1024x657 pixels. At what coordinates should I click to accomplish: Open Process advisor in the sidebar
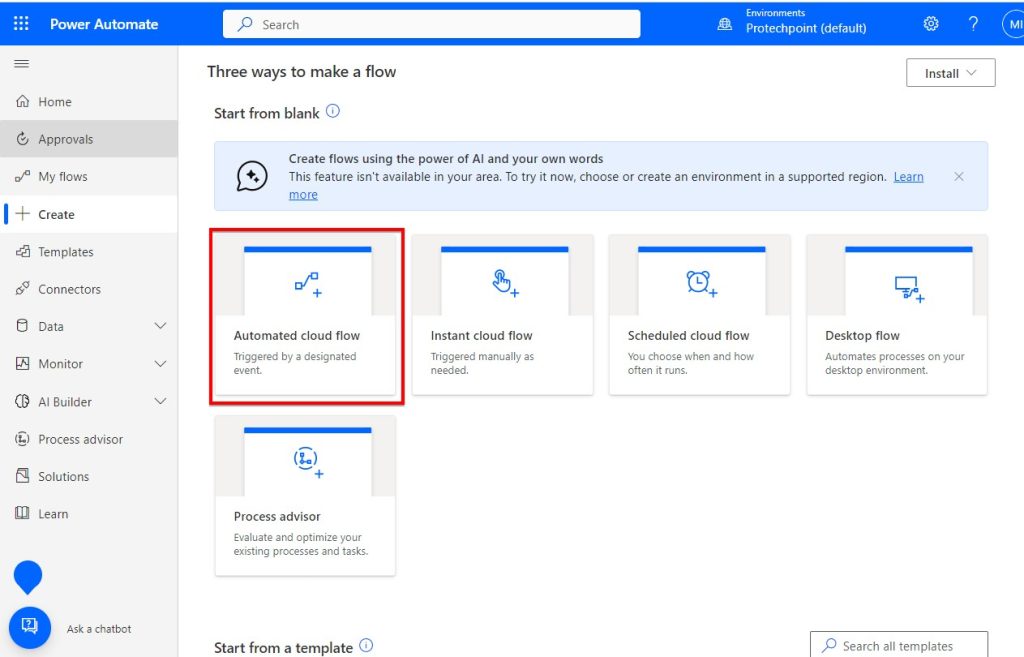coord(89,439)
